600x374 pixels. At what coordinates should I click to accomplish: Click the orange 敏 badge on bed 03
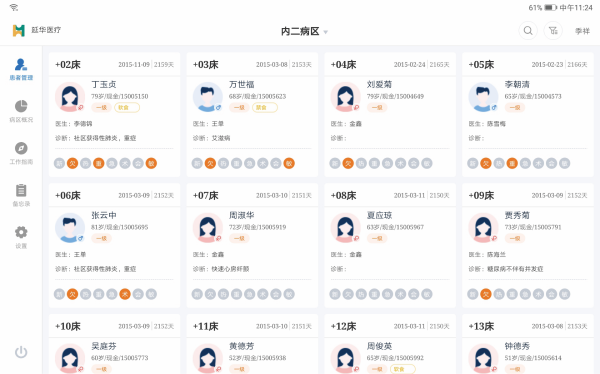pos(289,163)
